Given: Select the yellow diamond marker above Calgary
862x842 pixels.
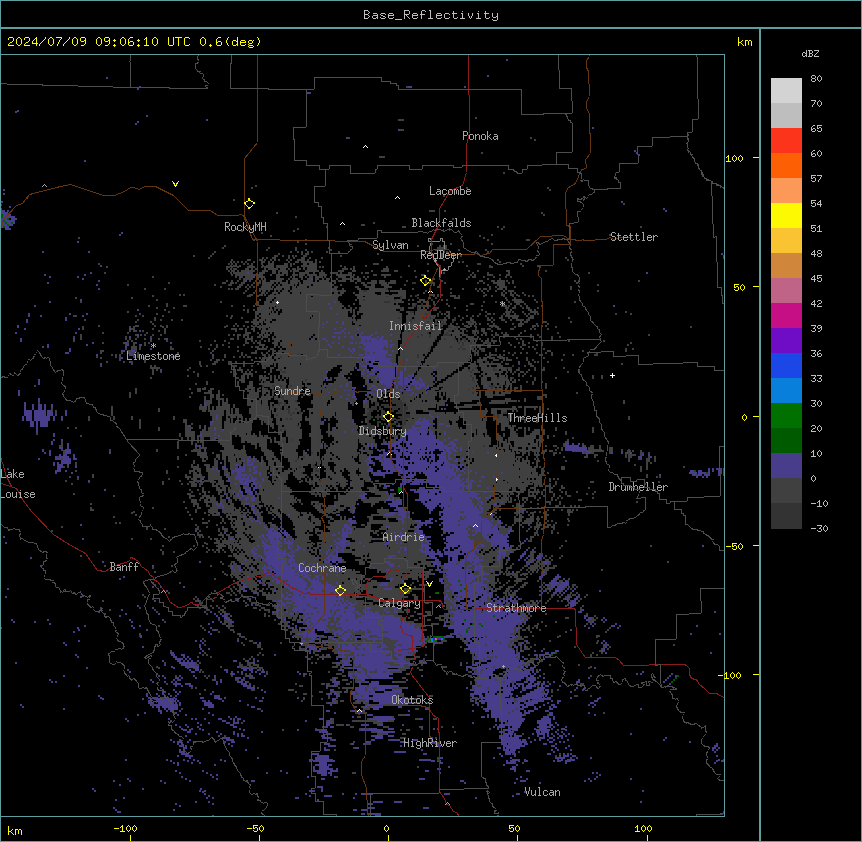Looking at the screenshot, I should click(405, 589).
